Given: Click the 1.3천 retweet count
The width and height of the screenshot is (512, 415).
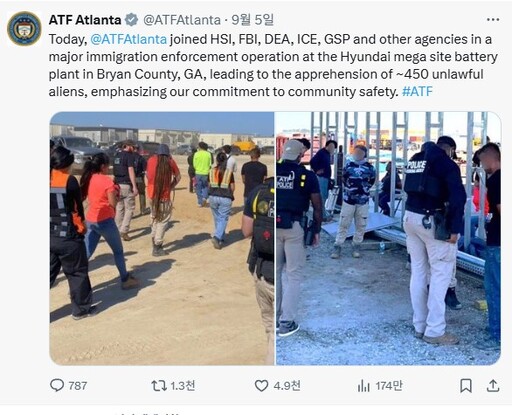Looking at the screenshot, I should [x=183, y=386].
